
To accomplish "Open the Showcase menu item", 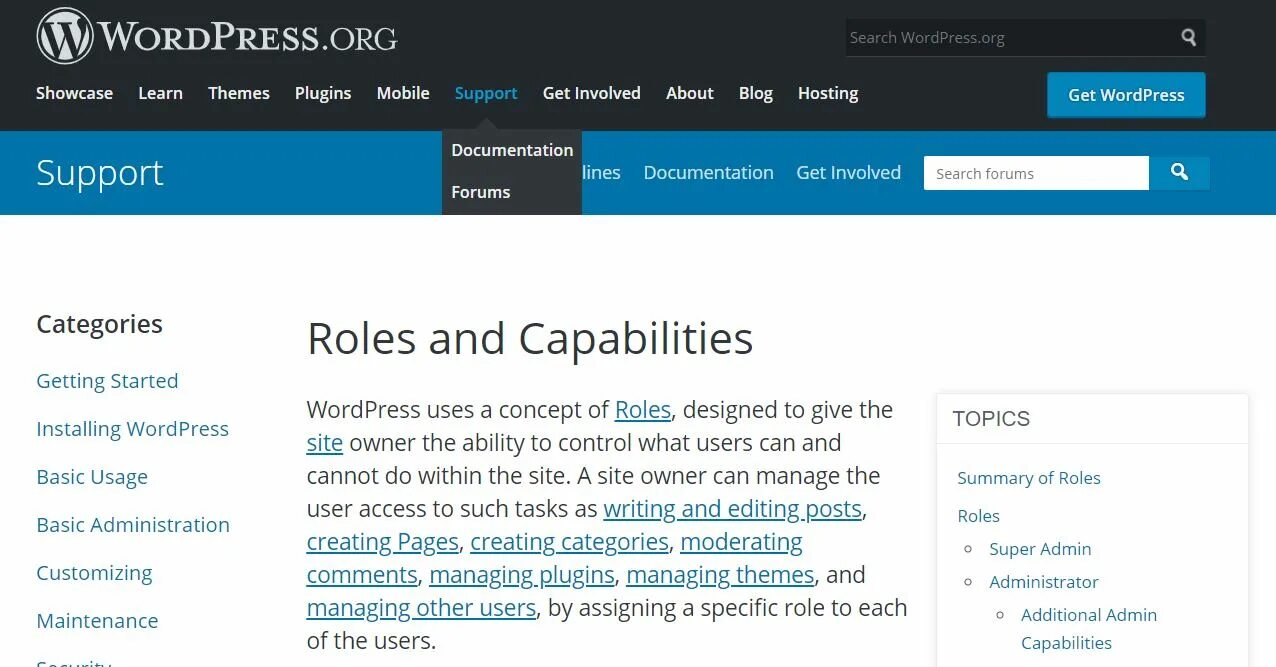I will pyautogui.click(x=74, y=93).
